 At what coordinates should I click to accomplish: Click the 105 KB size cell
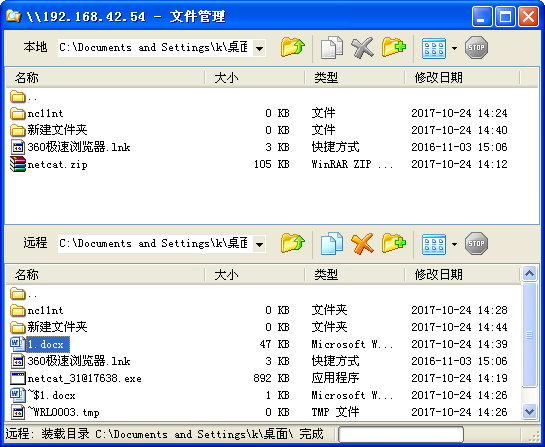(x=271, y=164)
